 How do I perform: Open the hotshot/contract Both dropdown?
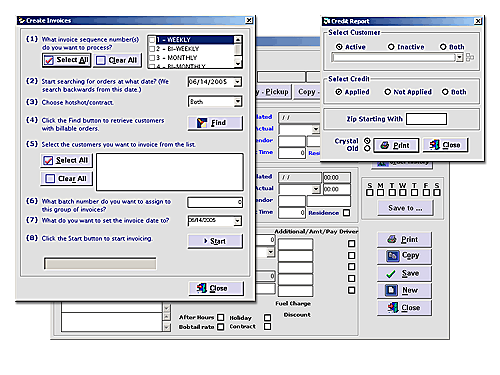pyautogui.click(x=237, y=101)
